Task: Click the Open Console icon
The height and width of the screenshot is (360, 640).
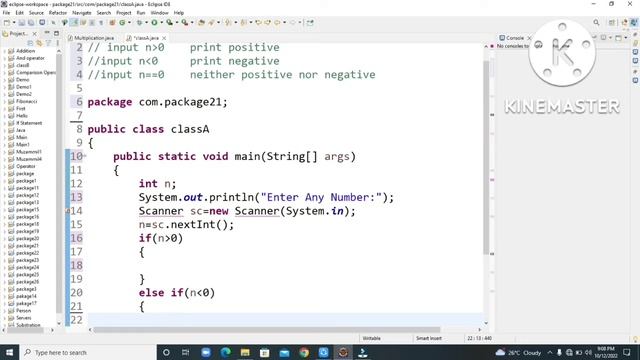Action: point(618,38)
